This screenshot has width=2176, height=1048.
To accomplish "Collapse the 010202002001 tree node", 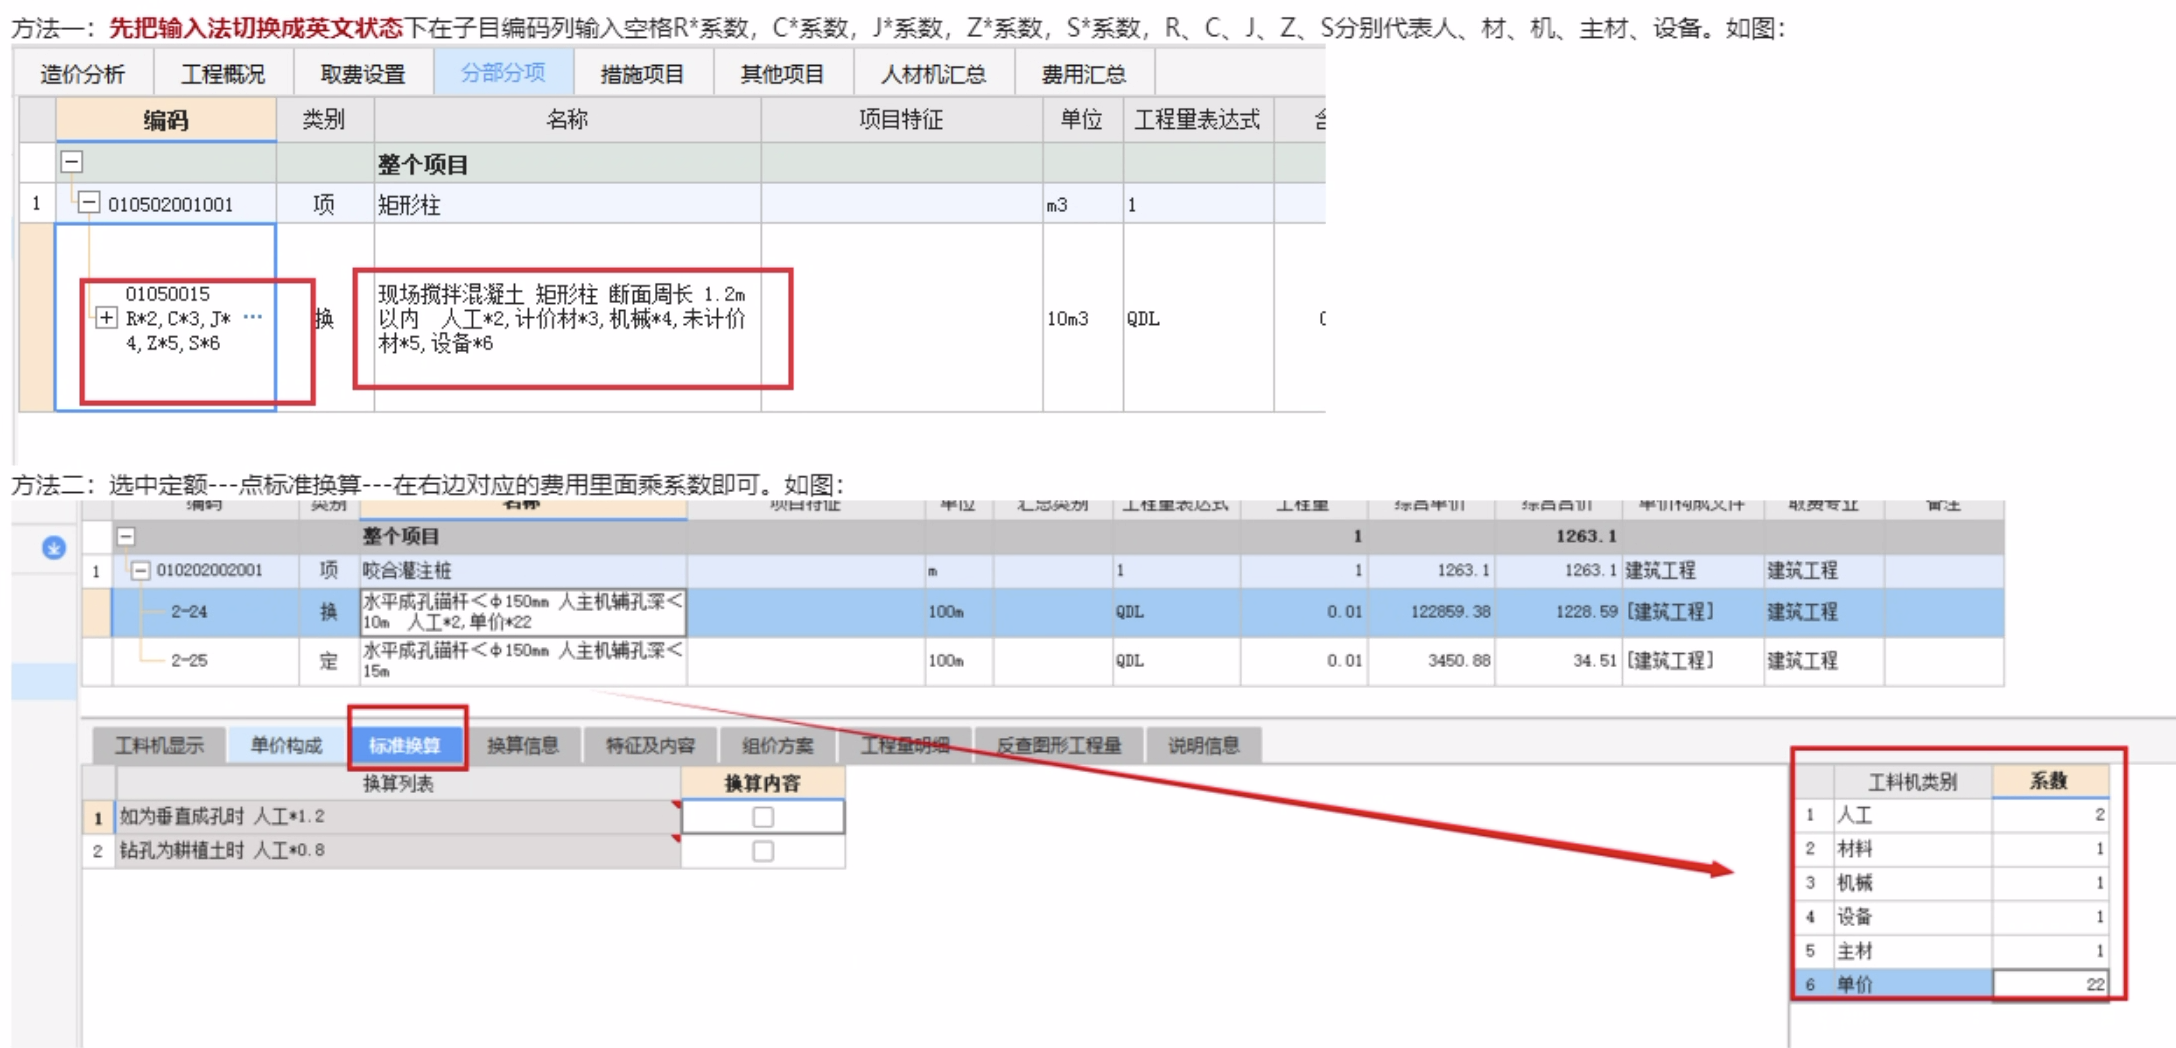I will (141, 570).
